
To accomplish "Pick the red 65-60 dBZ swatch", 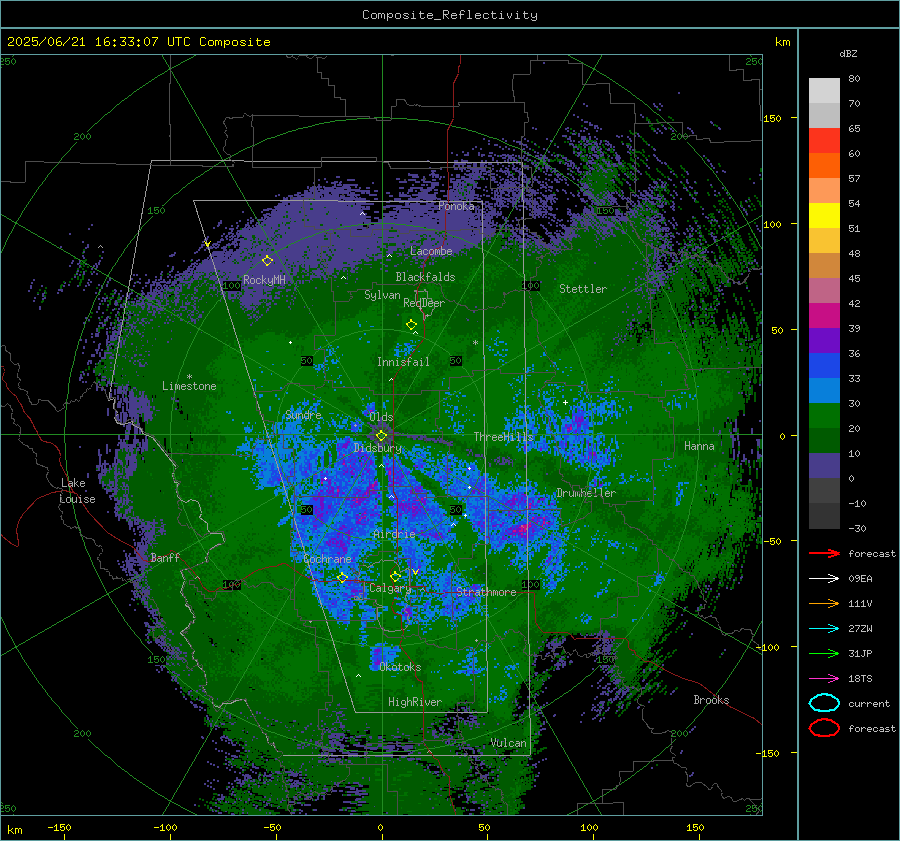I will point(824,140).
